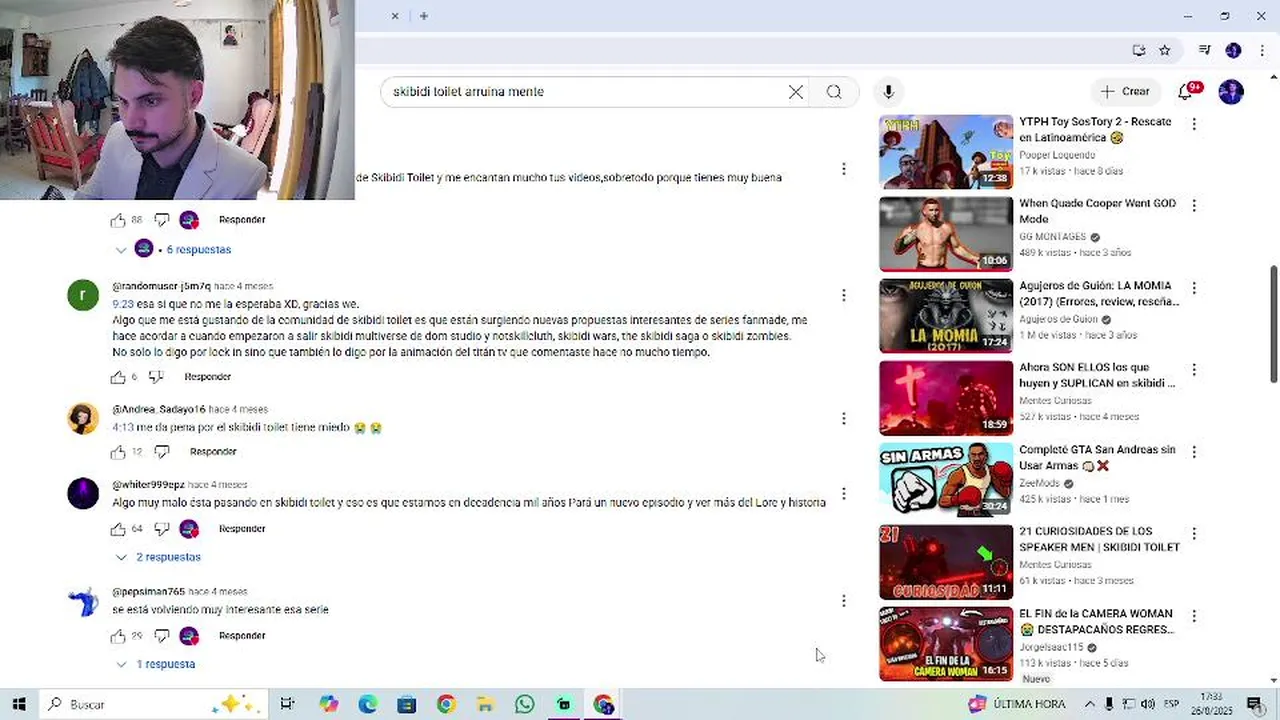Open Task View in taskbar
This screenshot has height=720, width=1280.
[x=287, y=704]
